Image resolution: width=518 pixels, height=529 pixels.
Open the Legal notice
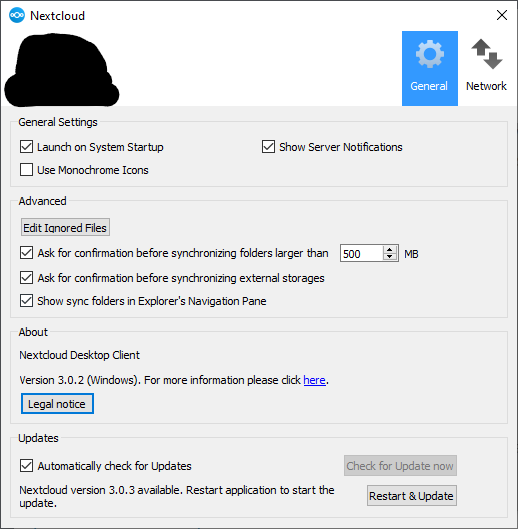coord(57,403)
